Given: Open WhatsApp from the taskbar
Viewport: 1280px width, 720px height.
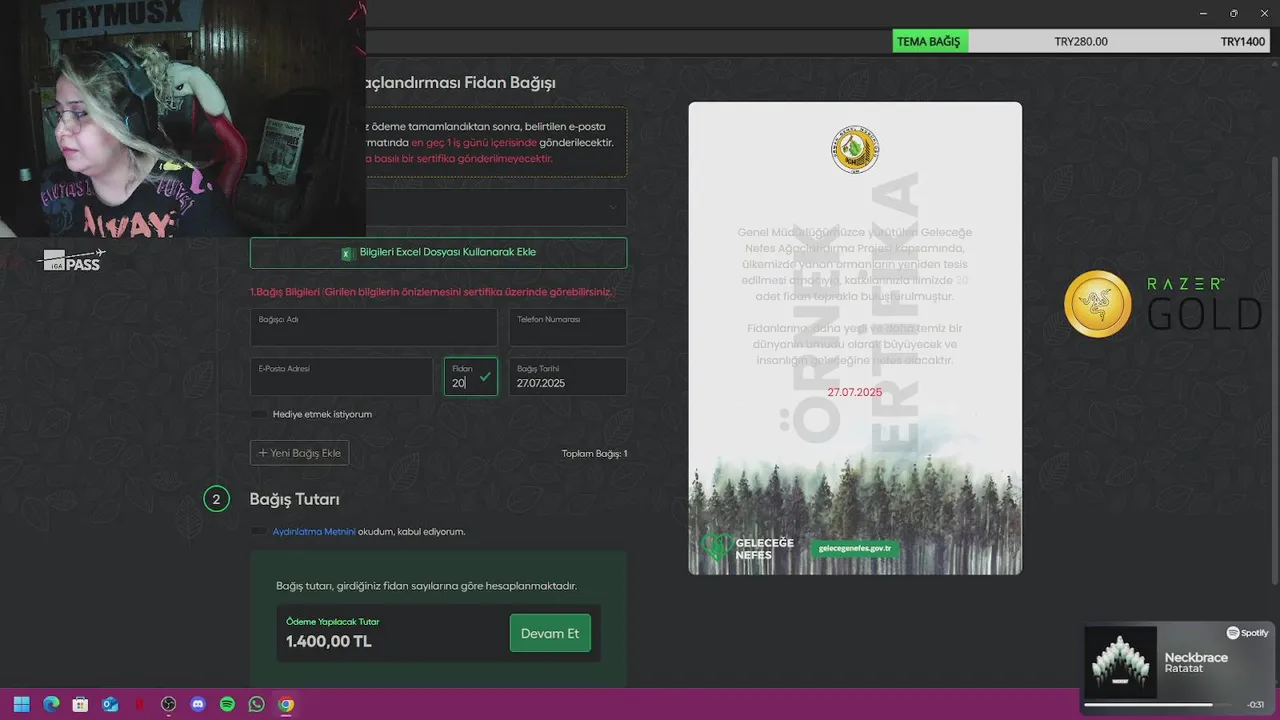Looking at the screenshot, I should 256,704.
